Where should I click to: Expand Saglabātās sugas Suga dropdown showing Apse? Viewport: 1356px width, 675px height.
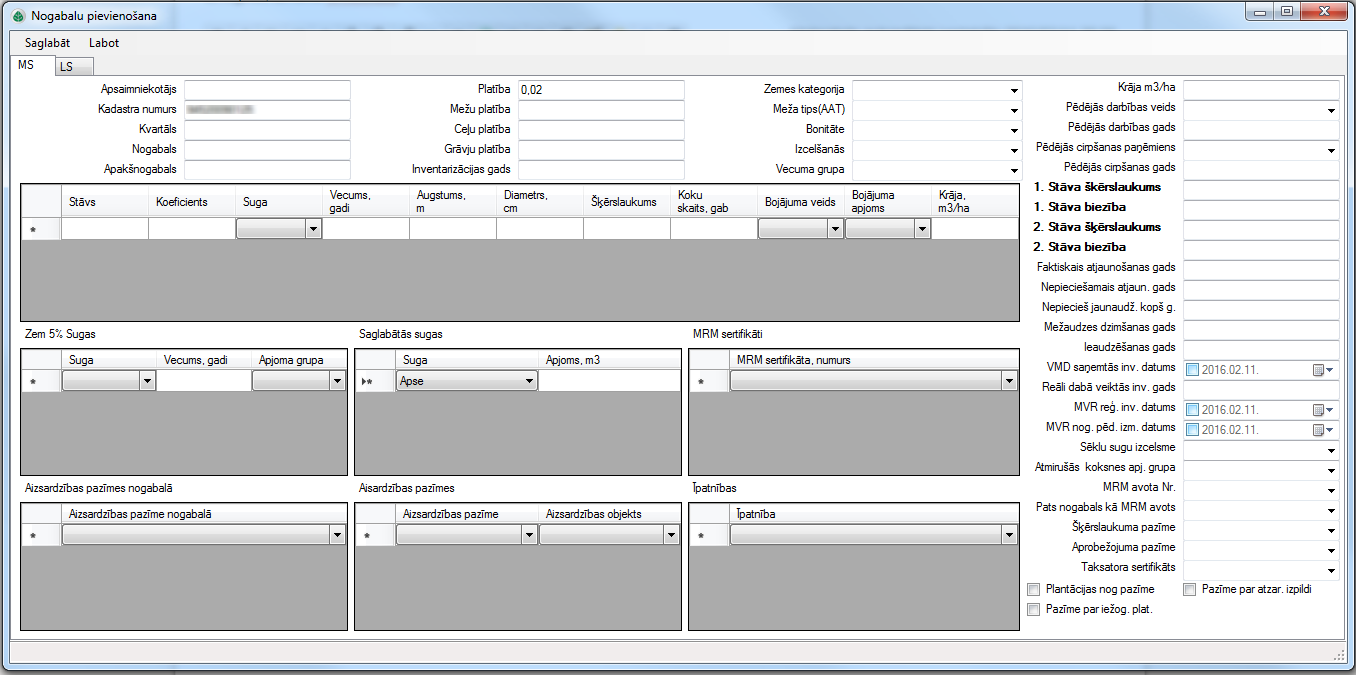coord(529,381)
